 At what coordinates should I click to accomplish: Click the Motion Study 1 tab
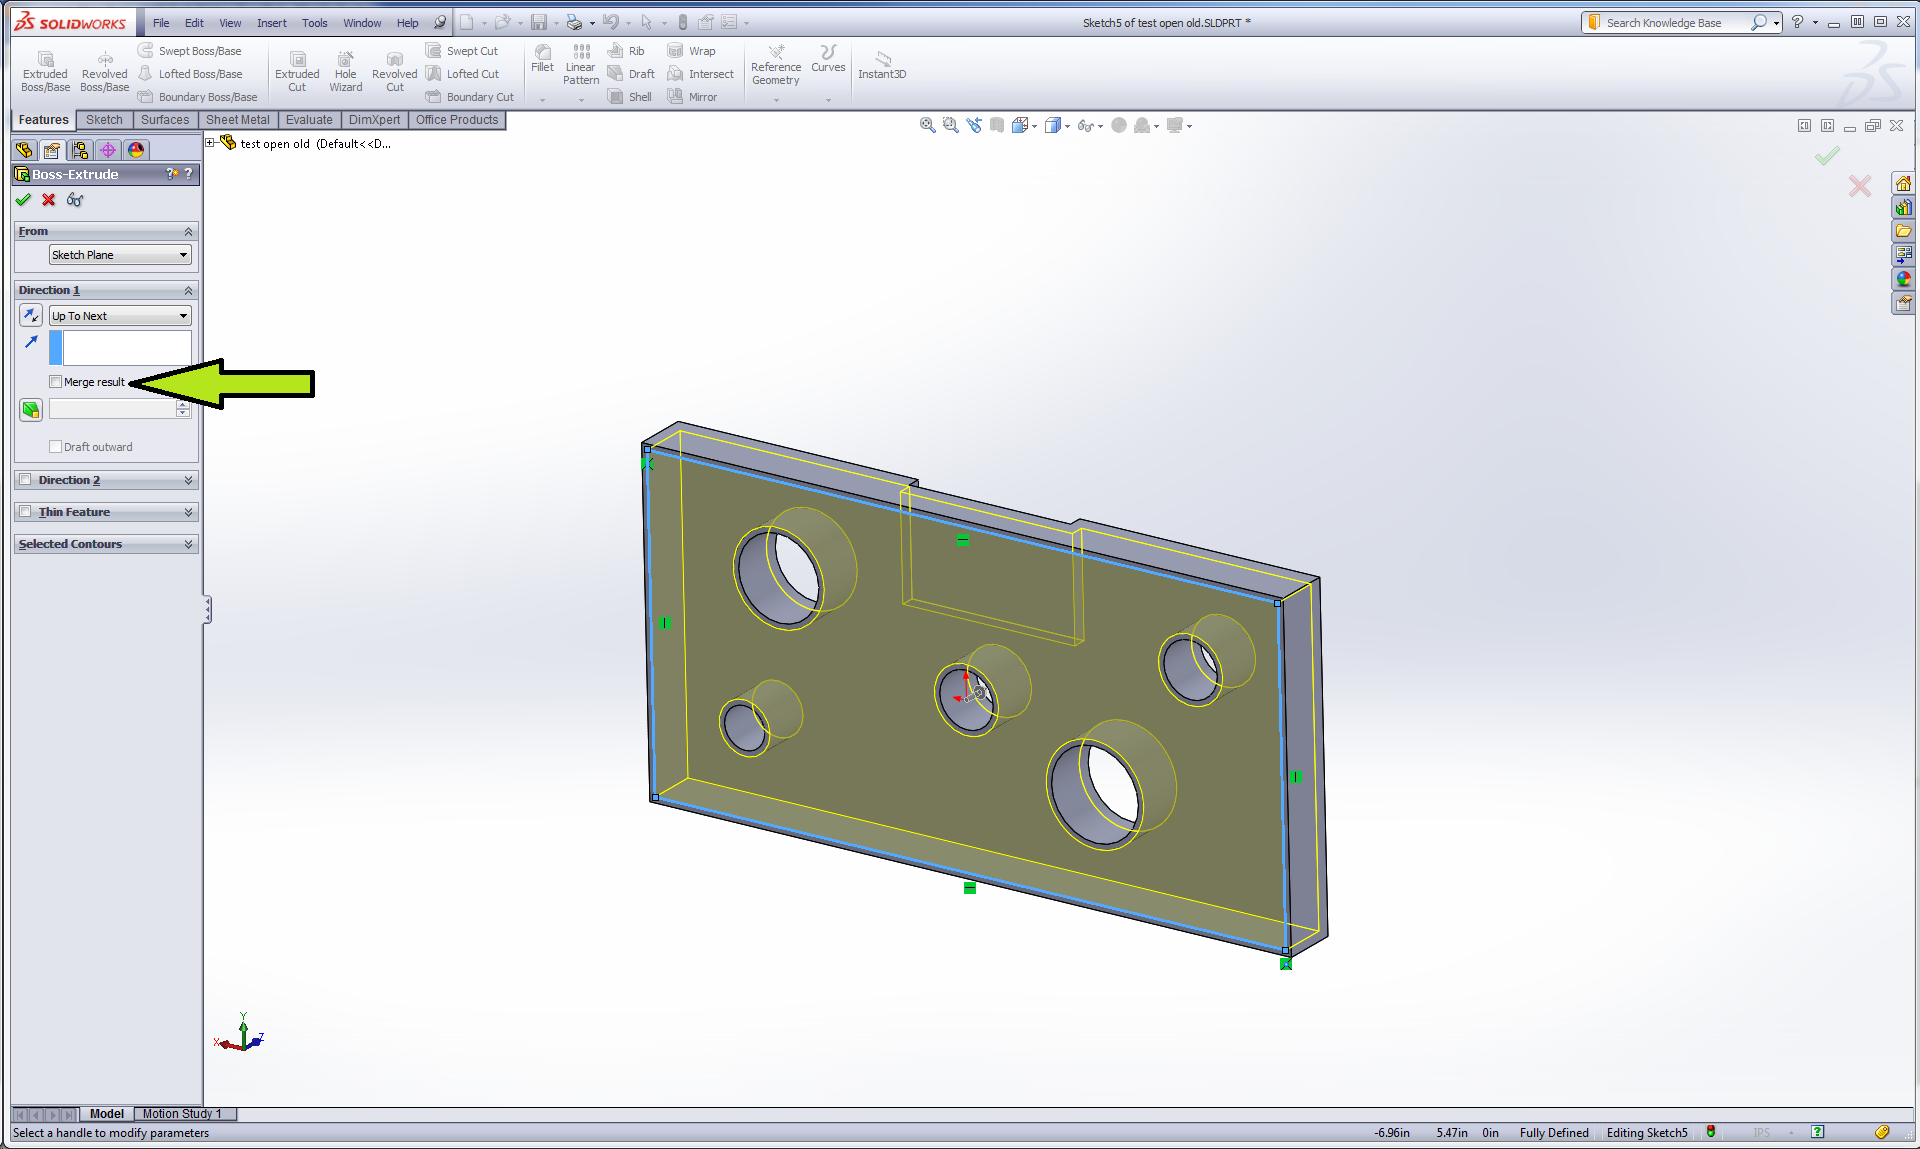point(182,1114)
